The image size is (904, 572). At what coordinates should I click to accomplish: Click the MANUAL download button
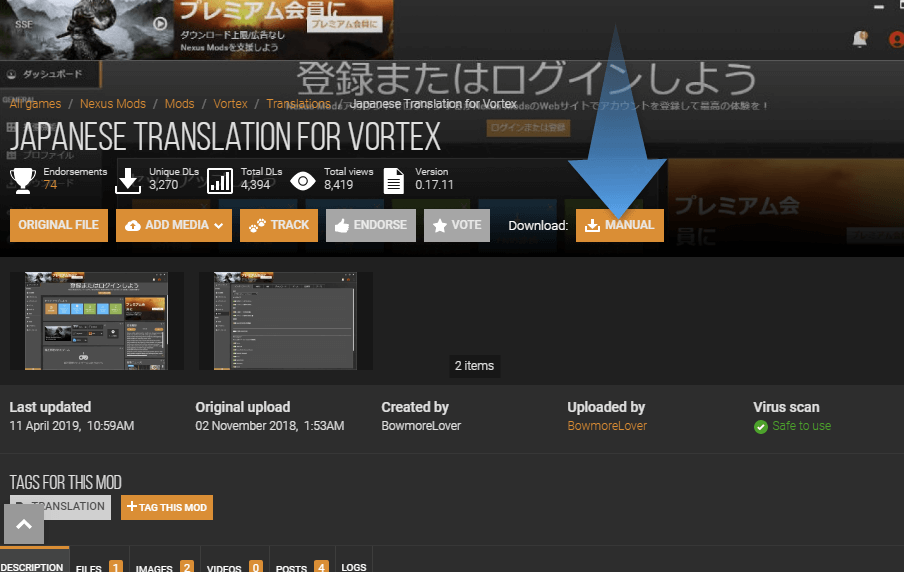(x=619, y=225)
